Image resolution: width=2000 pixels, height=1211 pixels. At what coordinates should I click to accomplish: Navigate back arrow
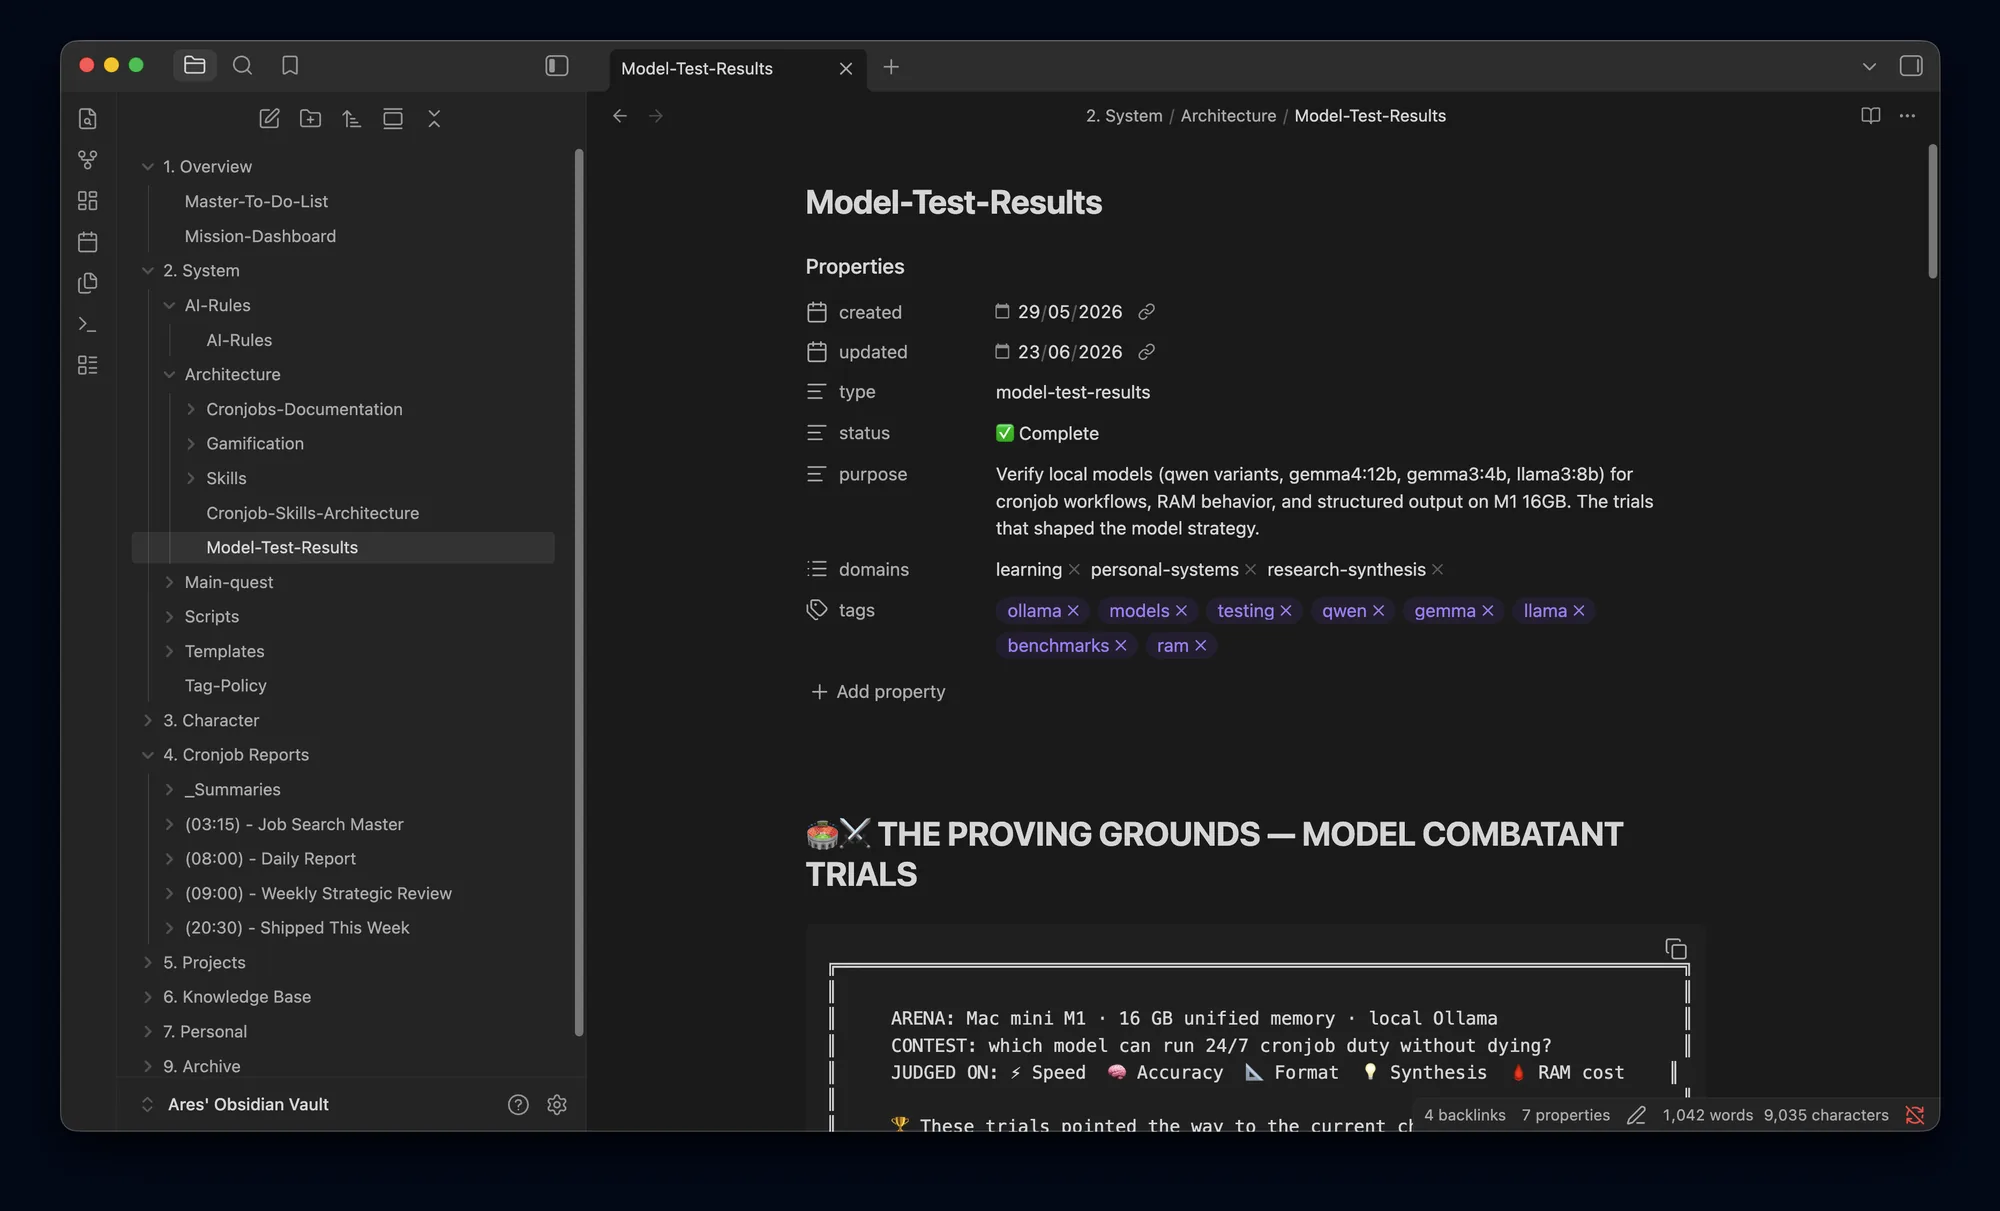coord(620,116)
